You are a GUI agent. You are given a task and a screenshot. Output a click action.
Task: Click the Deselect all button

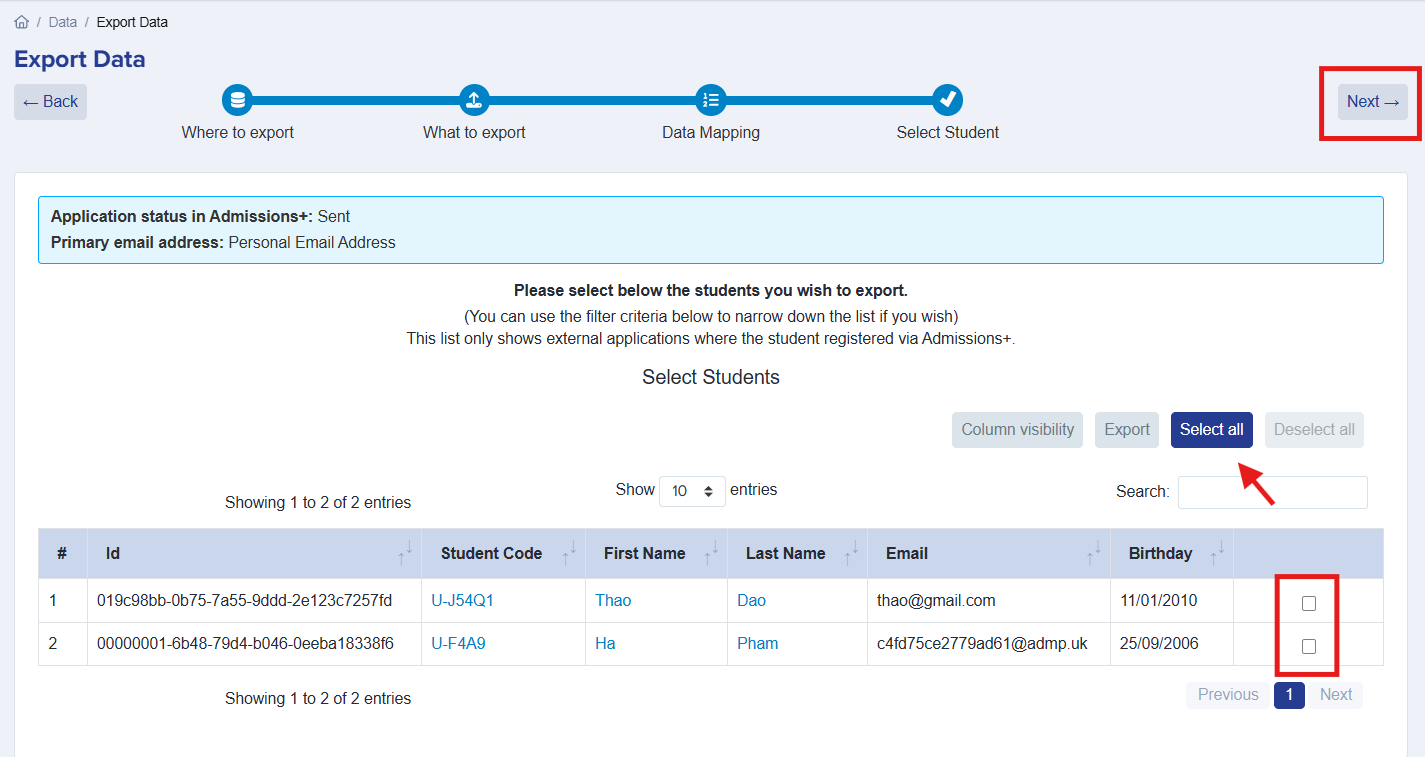click(x=1314, y=430)
